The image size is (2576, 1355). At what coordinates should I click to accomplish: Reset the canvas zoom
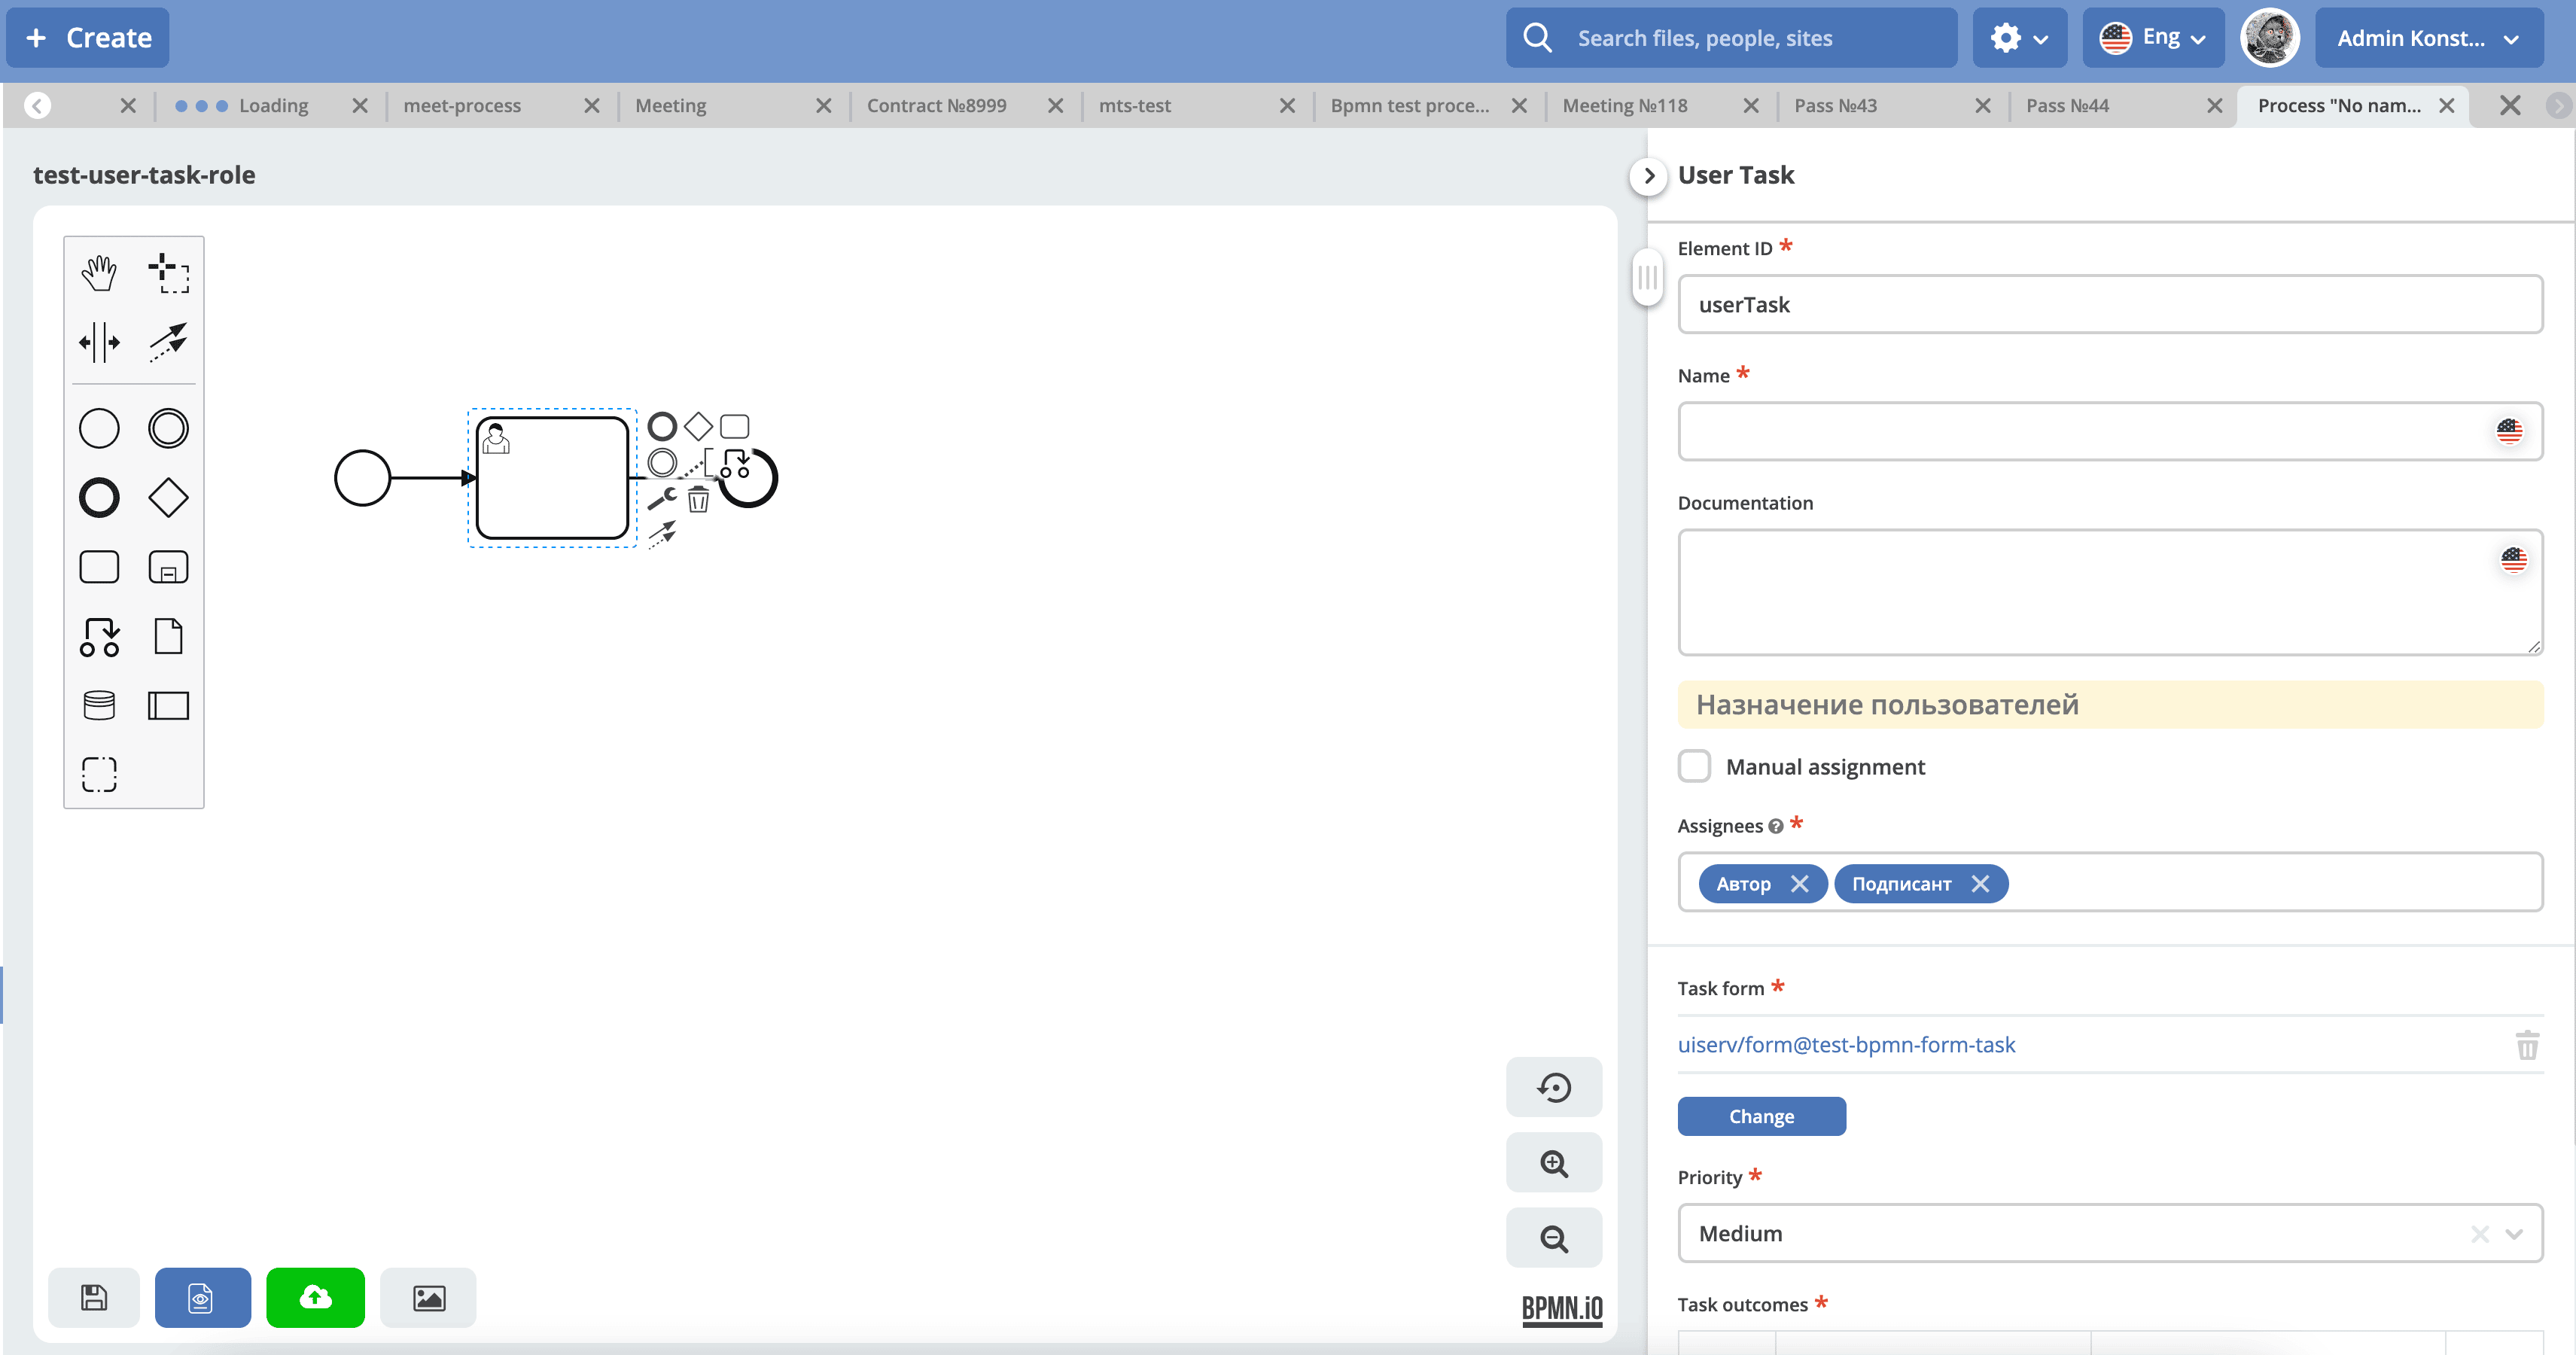pos(1554,1087)
